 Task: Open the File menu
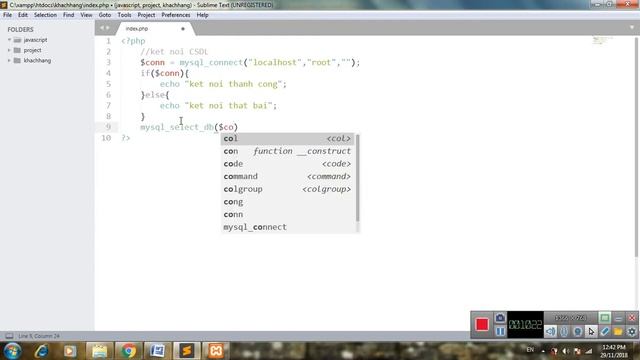7,15
